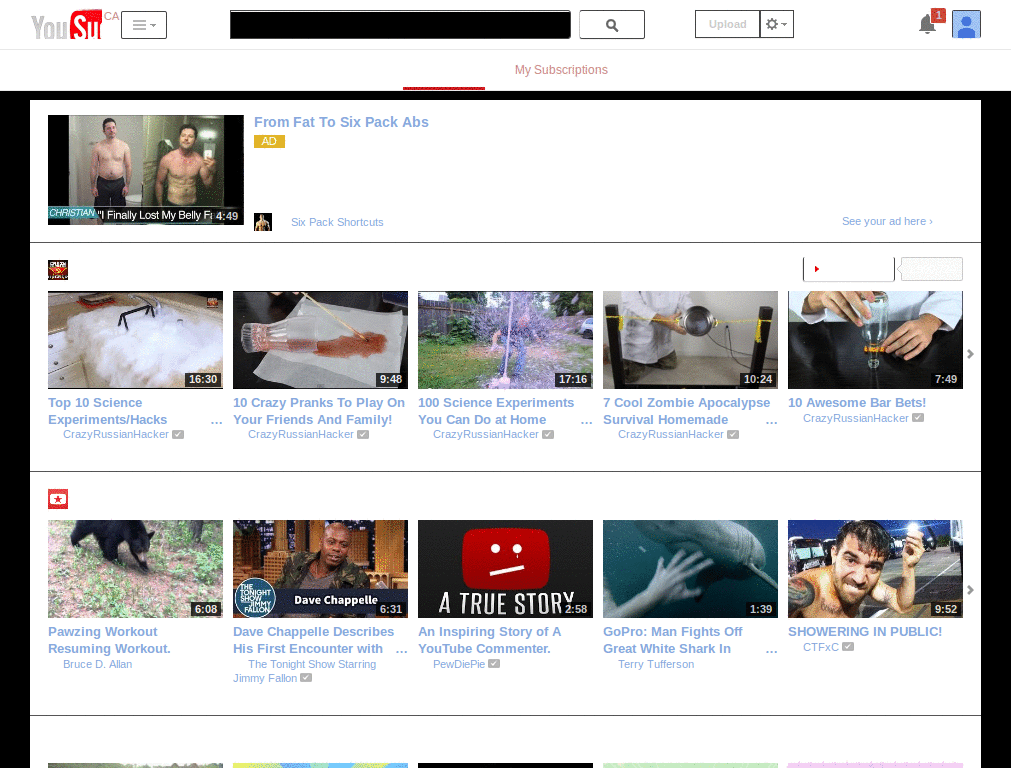Click See your ad here link

887,221
